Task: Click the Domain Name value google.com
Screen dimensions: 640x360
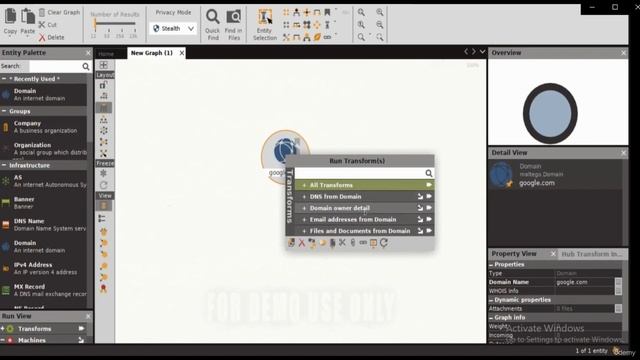Action: [572, 282]
